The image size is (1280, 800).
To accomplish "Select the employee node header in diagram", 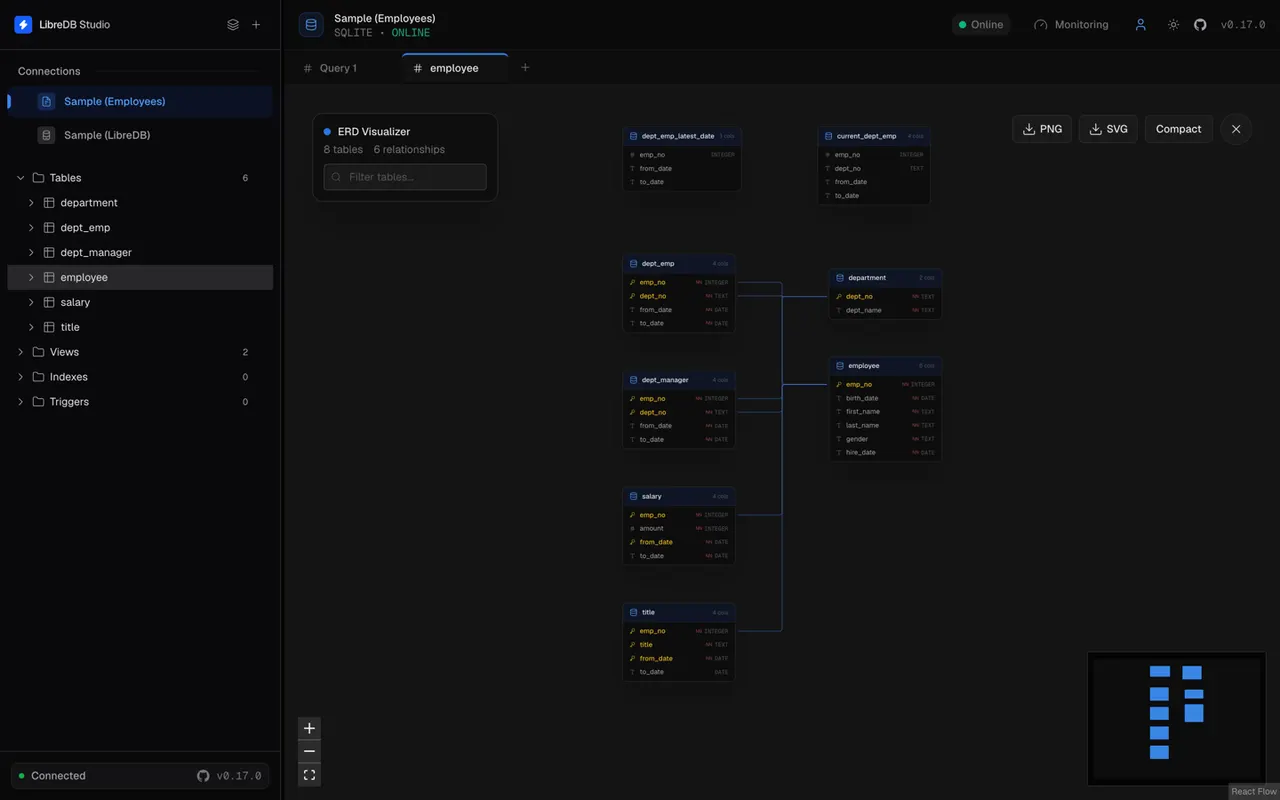I will tap(885, 366).
